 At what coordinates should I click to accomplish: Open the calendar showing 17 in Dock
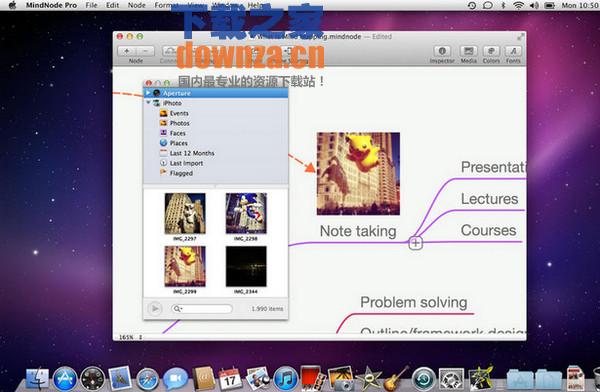(x=230, y=378)
